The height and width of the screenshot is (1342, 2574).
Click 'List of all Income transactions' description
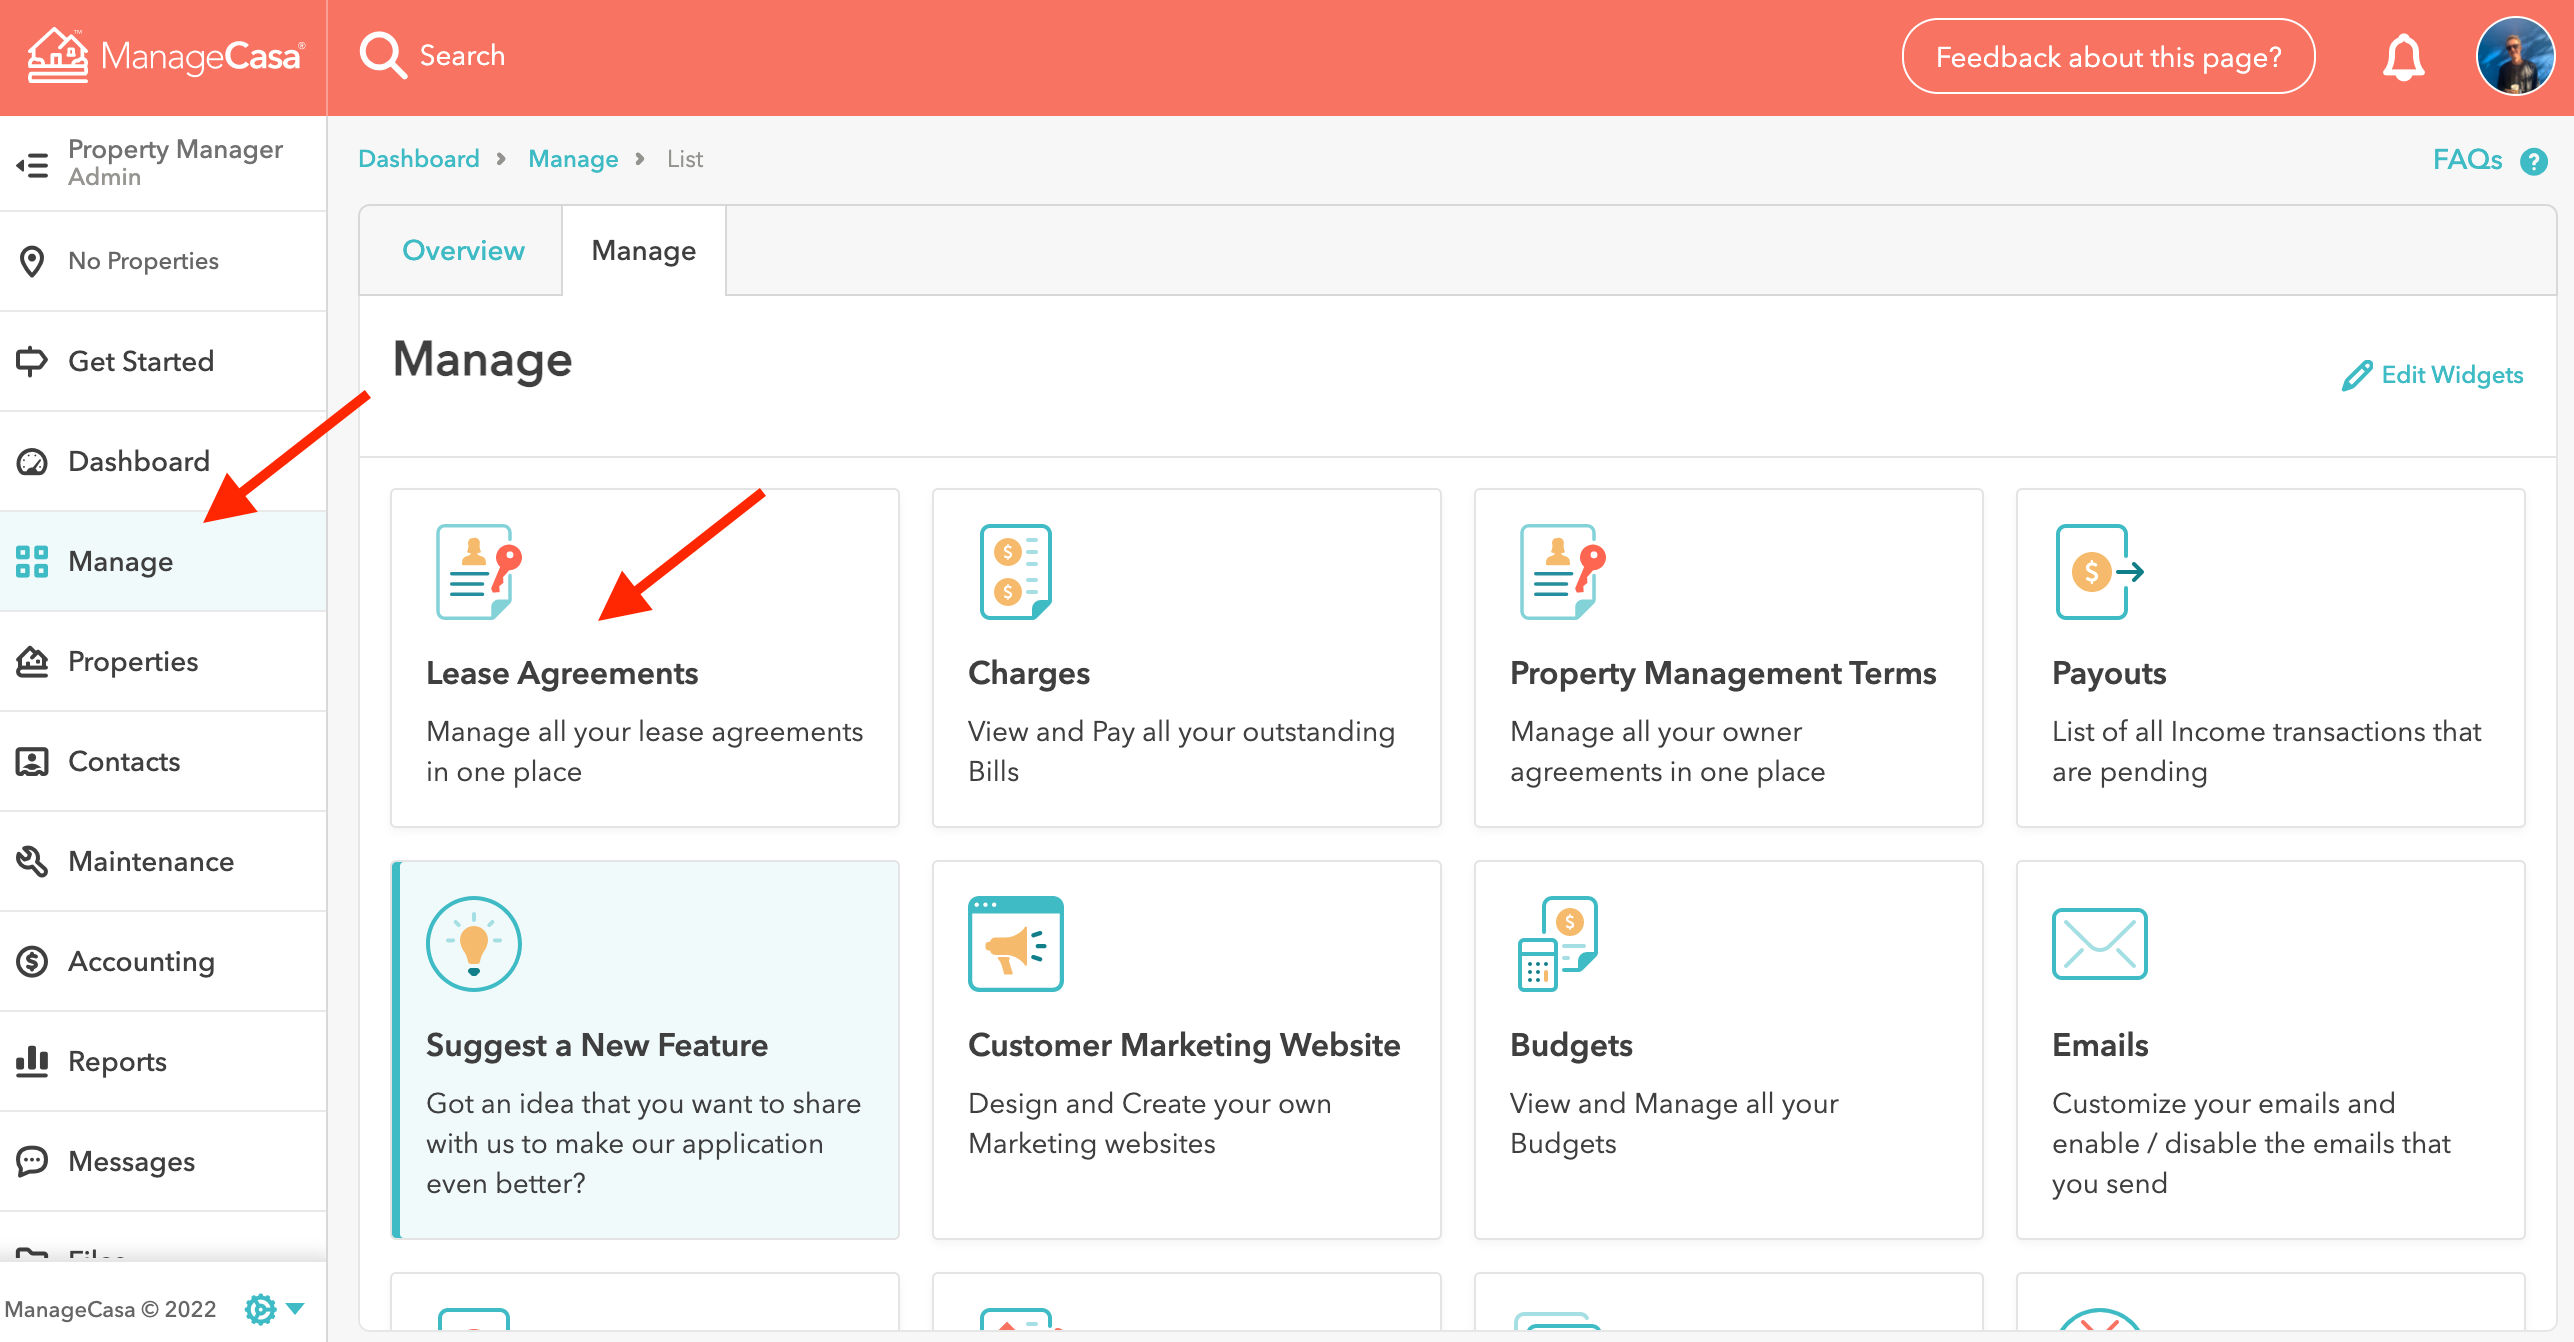click(x=2266, y=751)
